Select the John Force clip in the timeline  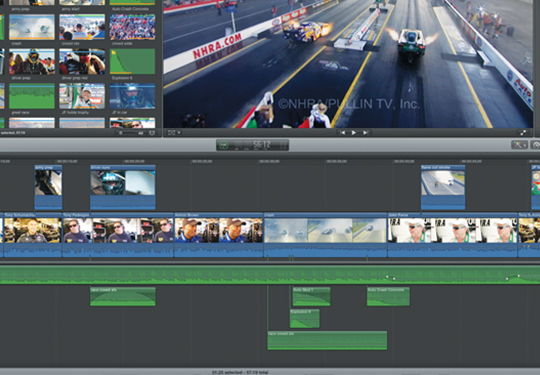tap(452, 235)
